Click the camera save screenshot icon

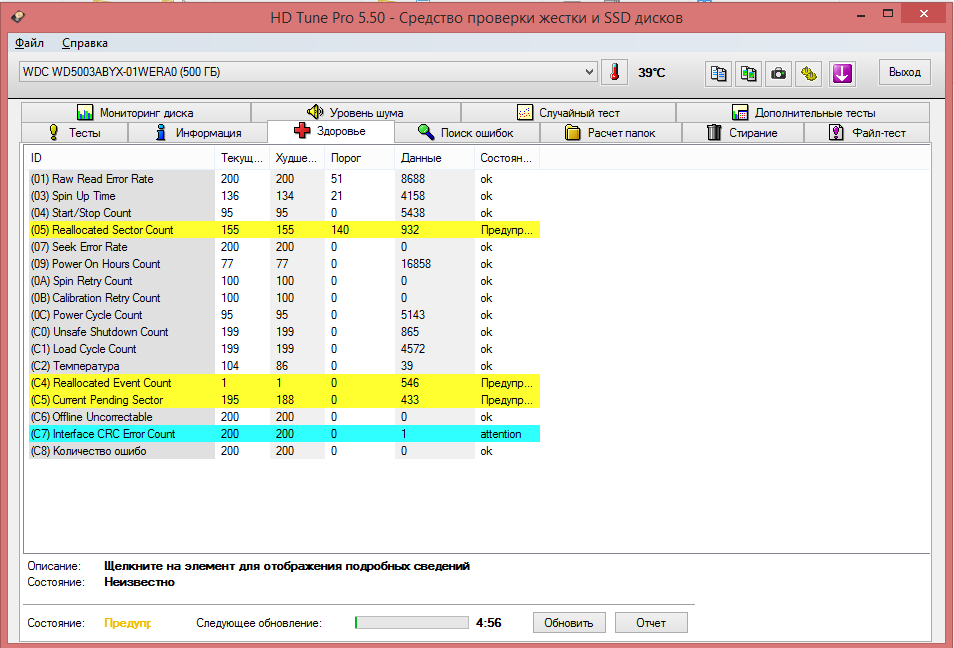pyautogui.click(x=778, y=74)
